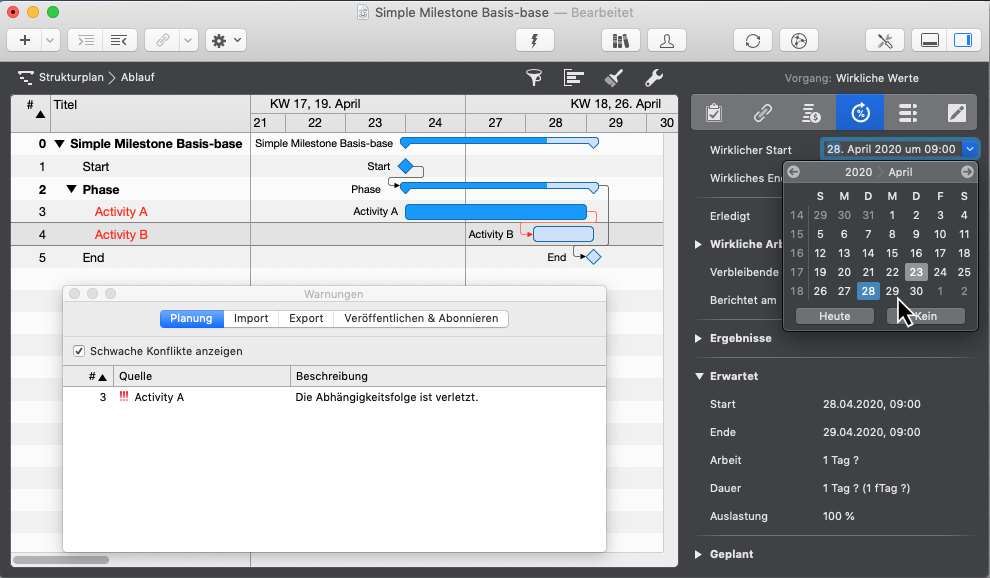
Task: Toggle the right inspector sidebar visibility
Action: [962, 41]
